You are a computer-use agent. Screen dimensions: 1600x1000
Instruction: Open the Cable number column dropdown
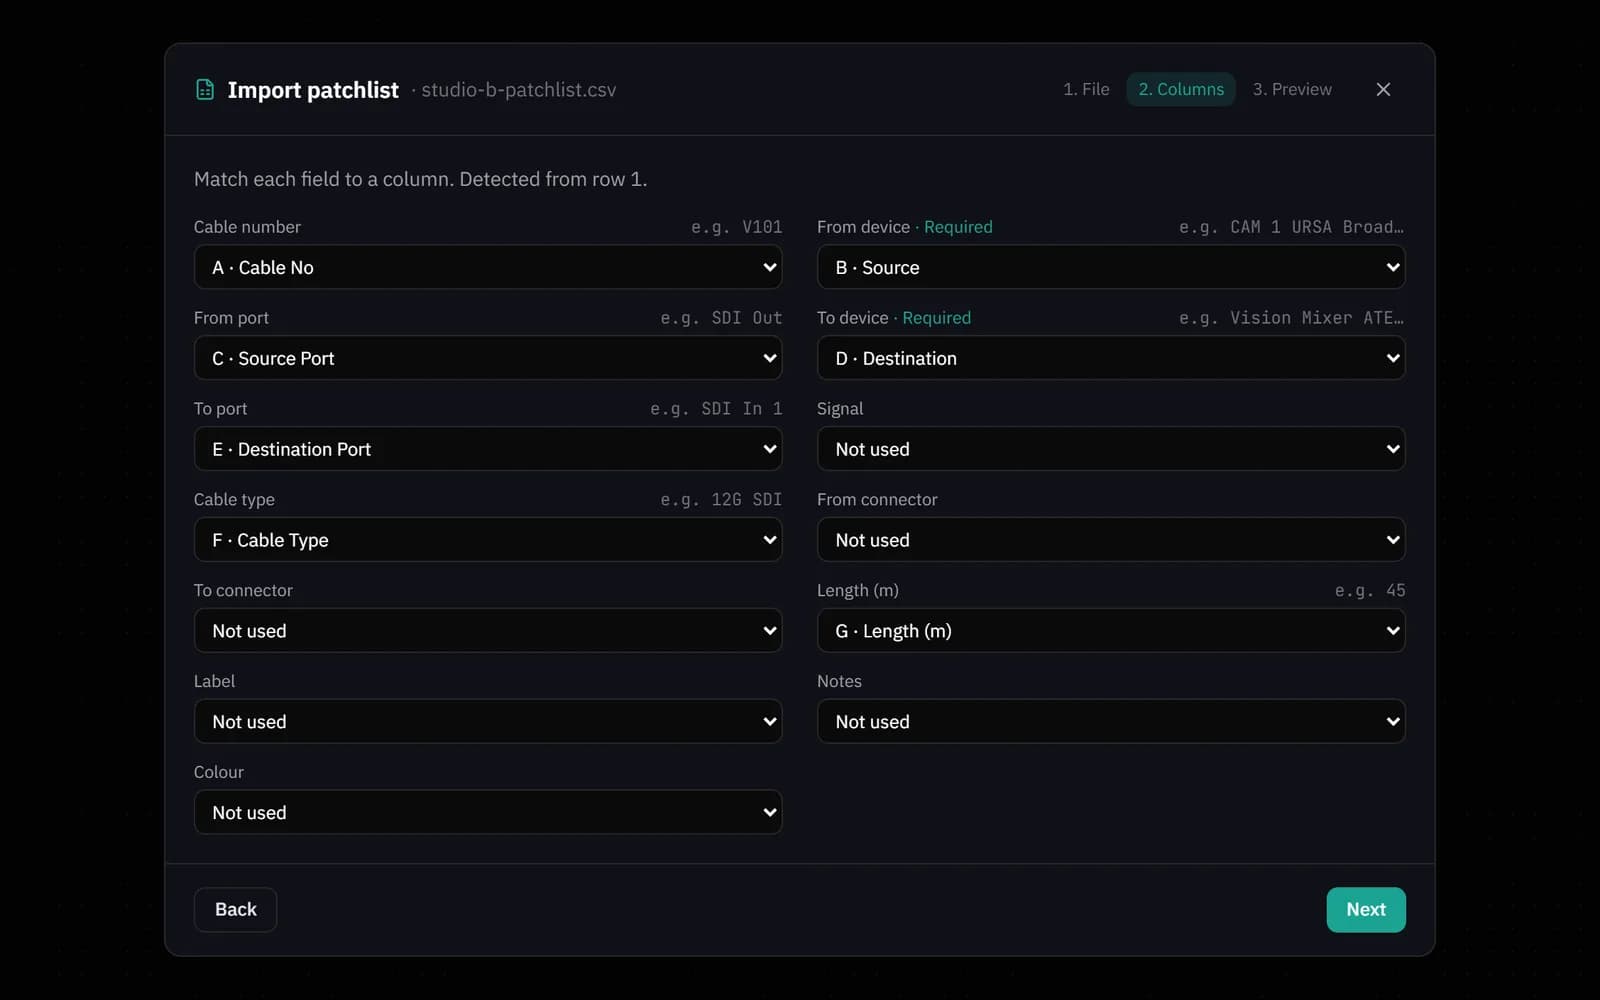[488, 267]
